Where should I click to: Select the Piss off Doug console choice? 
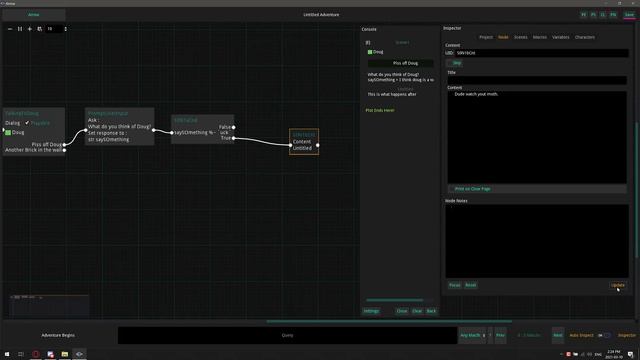400,63
